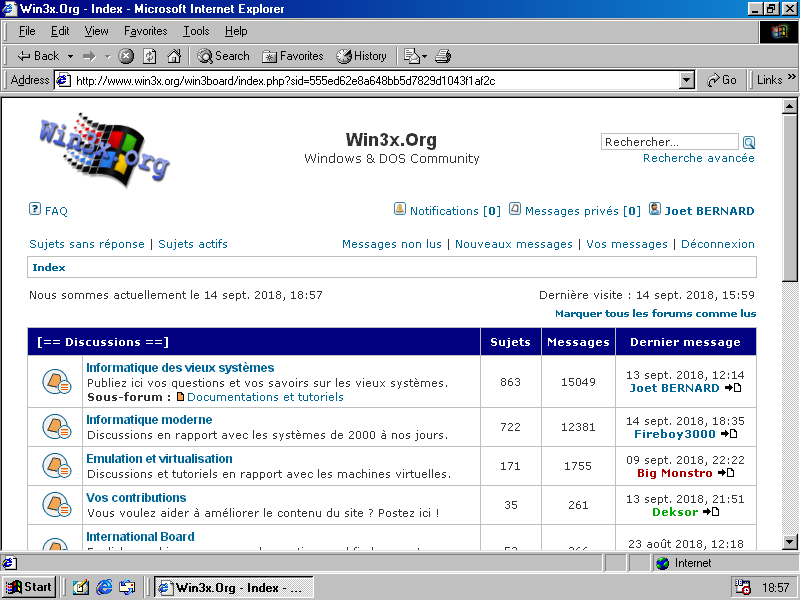Click latest-post icon next to Fireboy3000

[730, 434]
